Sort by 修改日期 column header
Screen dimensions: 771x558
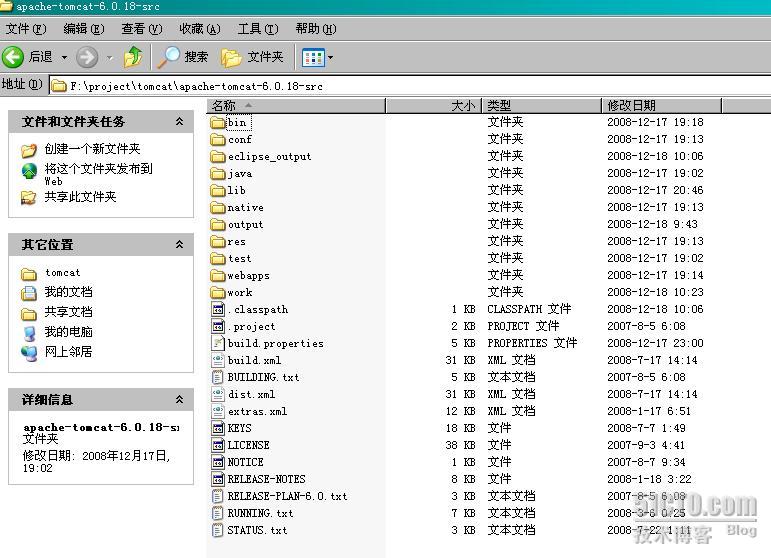661,106
